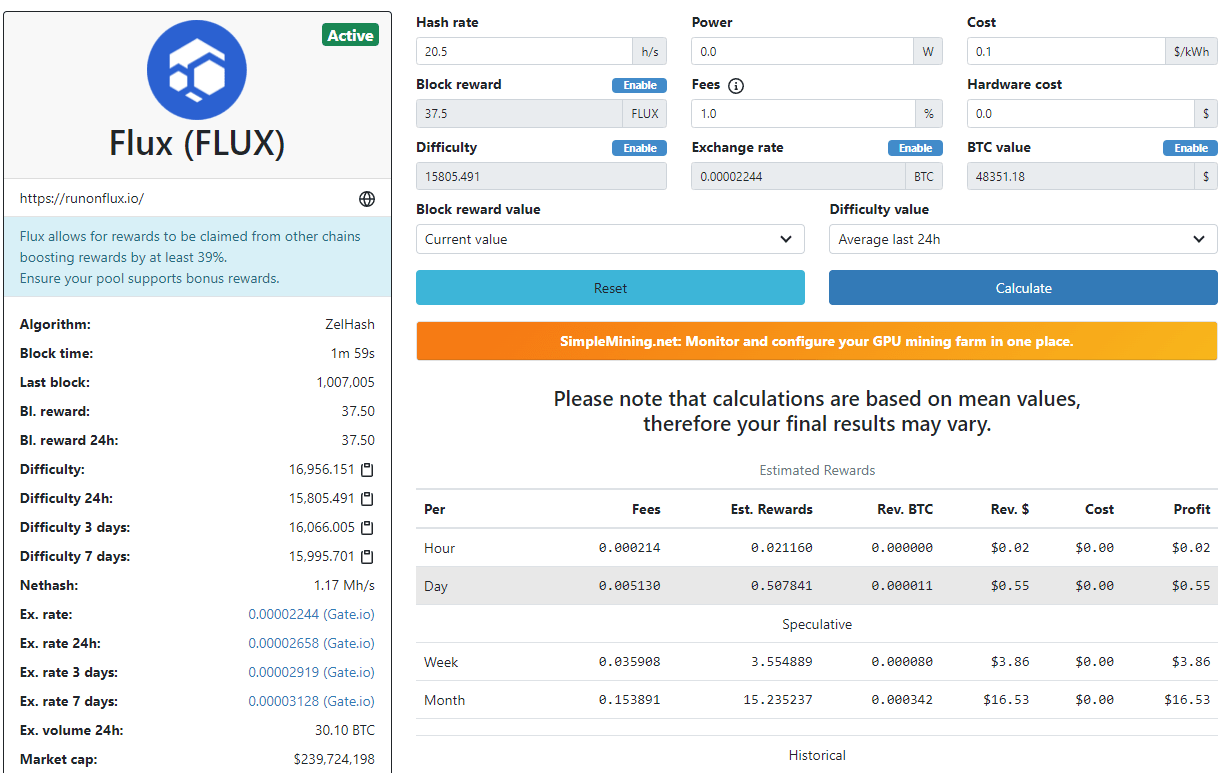Enable the Difficulty field
The image size is (1230, 773).
[639, 148]
